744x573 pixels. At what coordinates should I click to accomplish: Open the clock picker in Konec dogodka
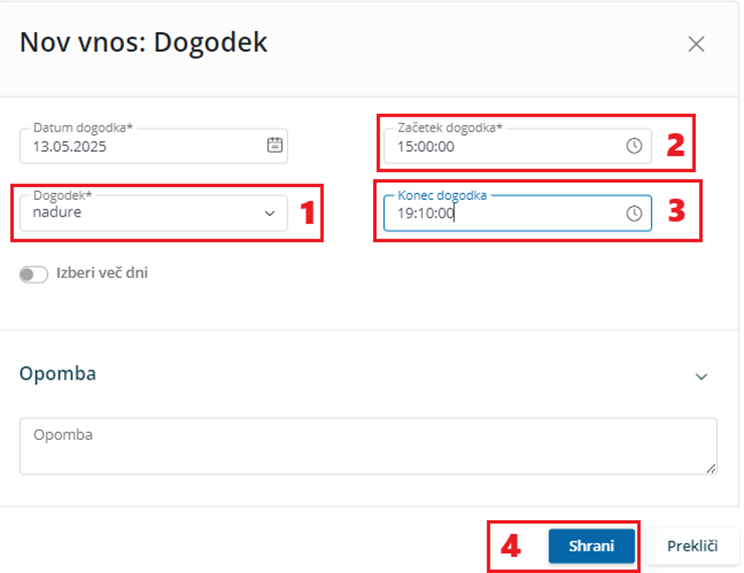[x=634, y=213]
